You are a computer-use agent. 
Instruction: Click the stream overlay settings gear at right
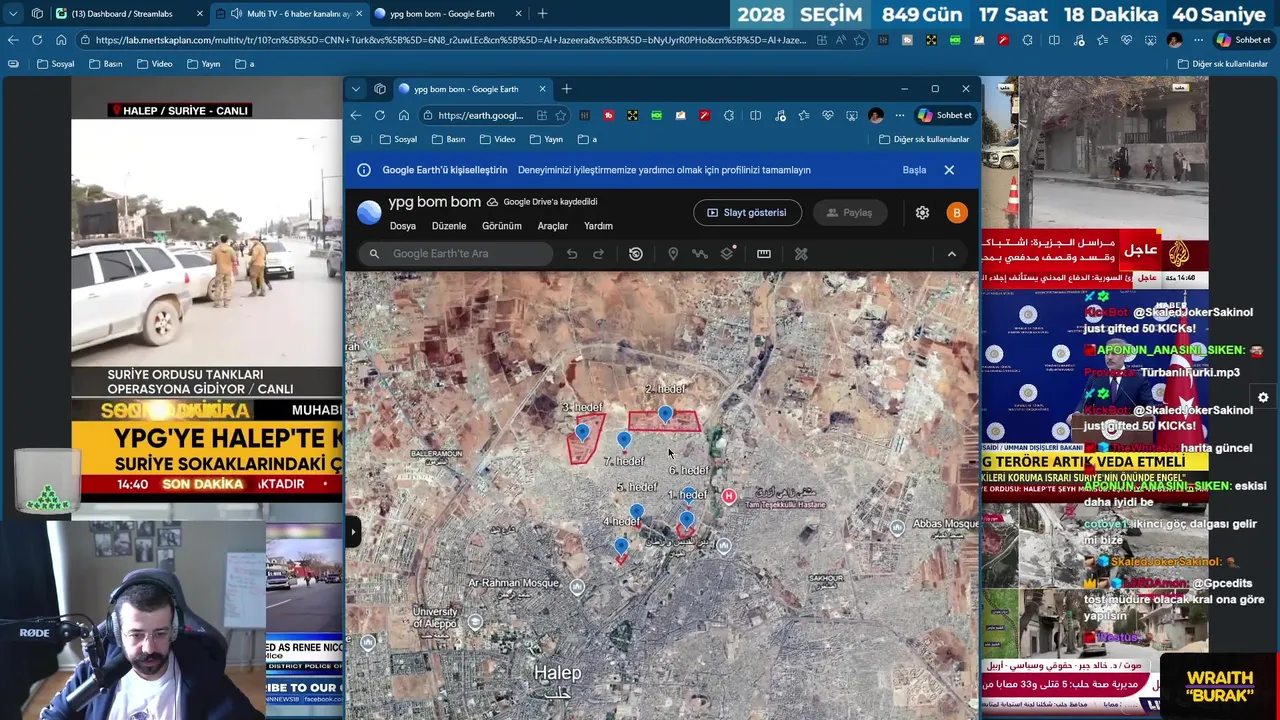pos(1263,397)
